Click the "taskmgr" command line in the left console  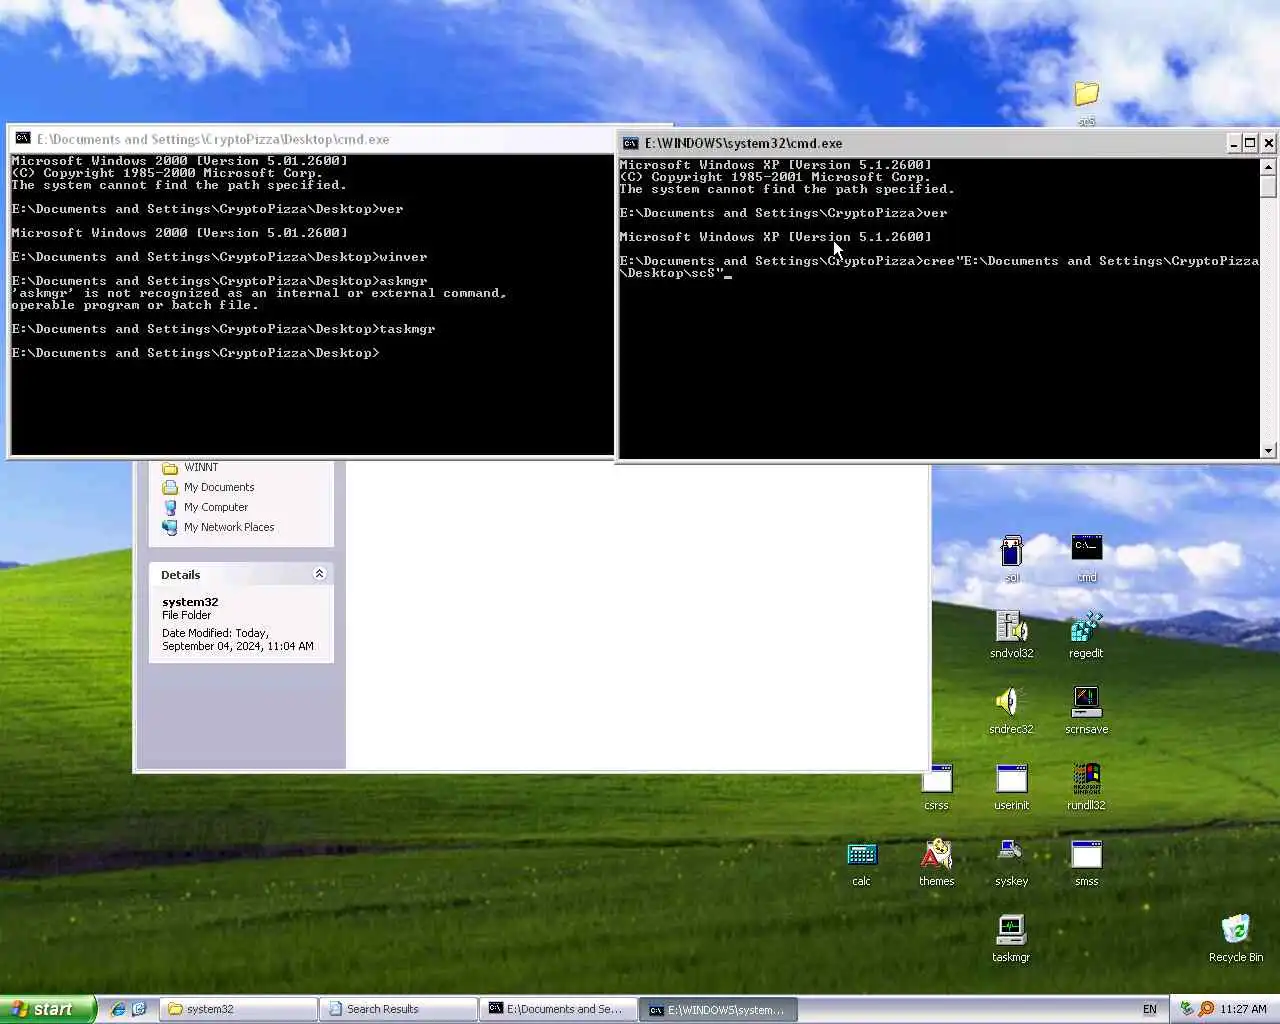point(224,329)
